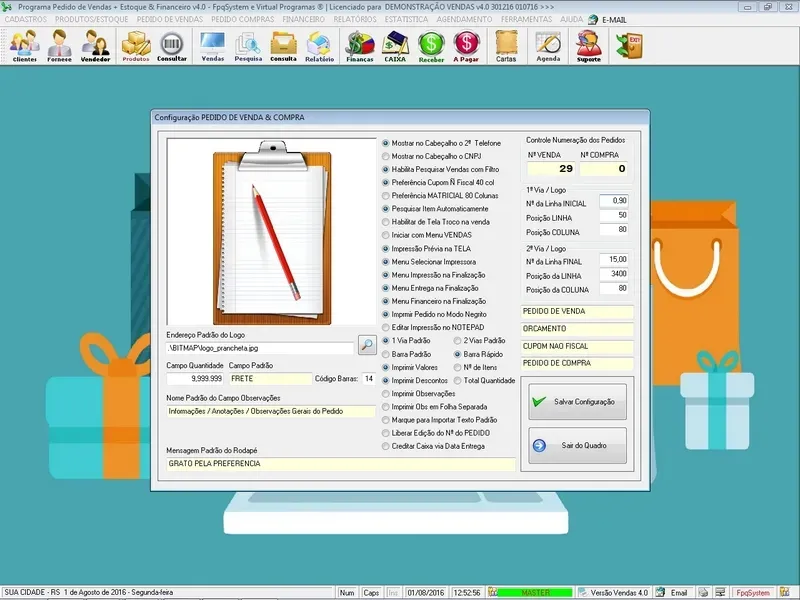
Task: Click the Receber money icon
Action: tap(431, 46)
